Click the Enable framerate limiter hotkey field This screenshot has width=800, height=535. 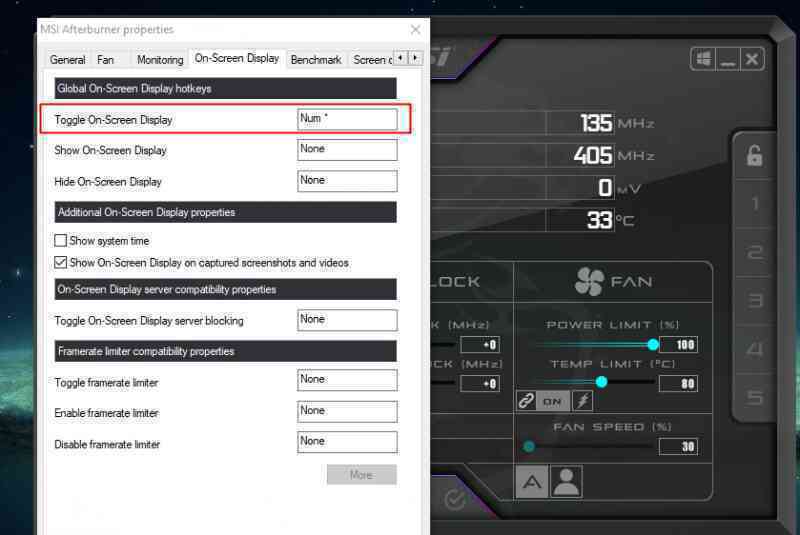tap(347, 412)
